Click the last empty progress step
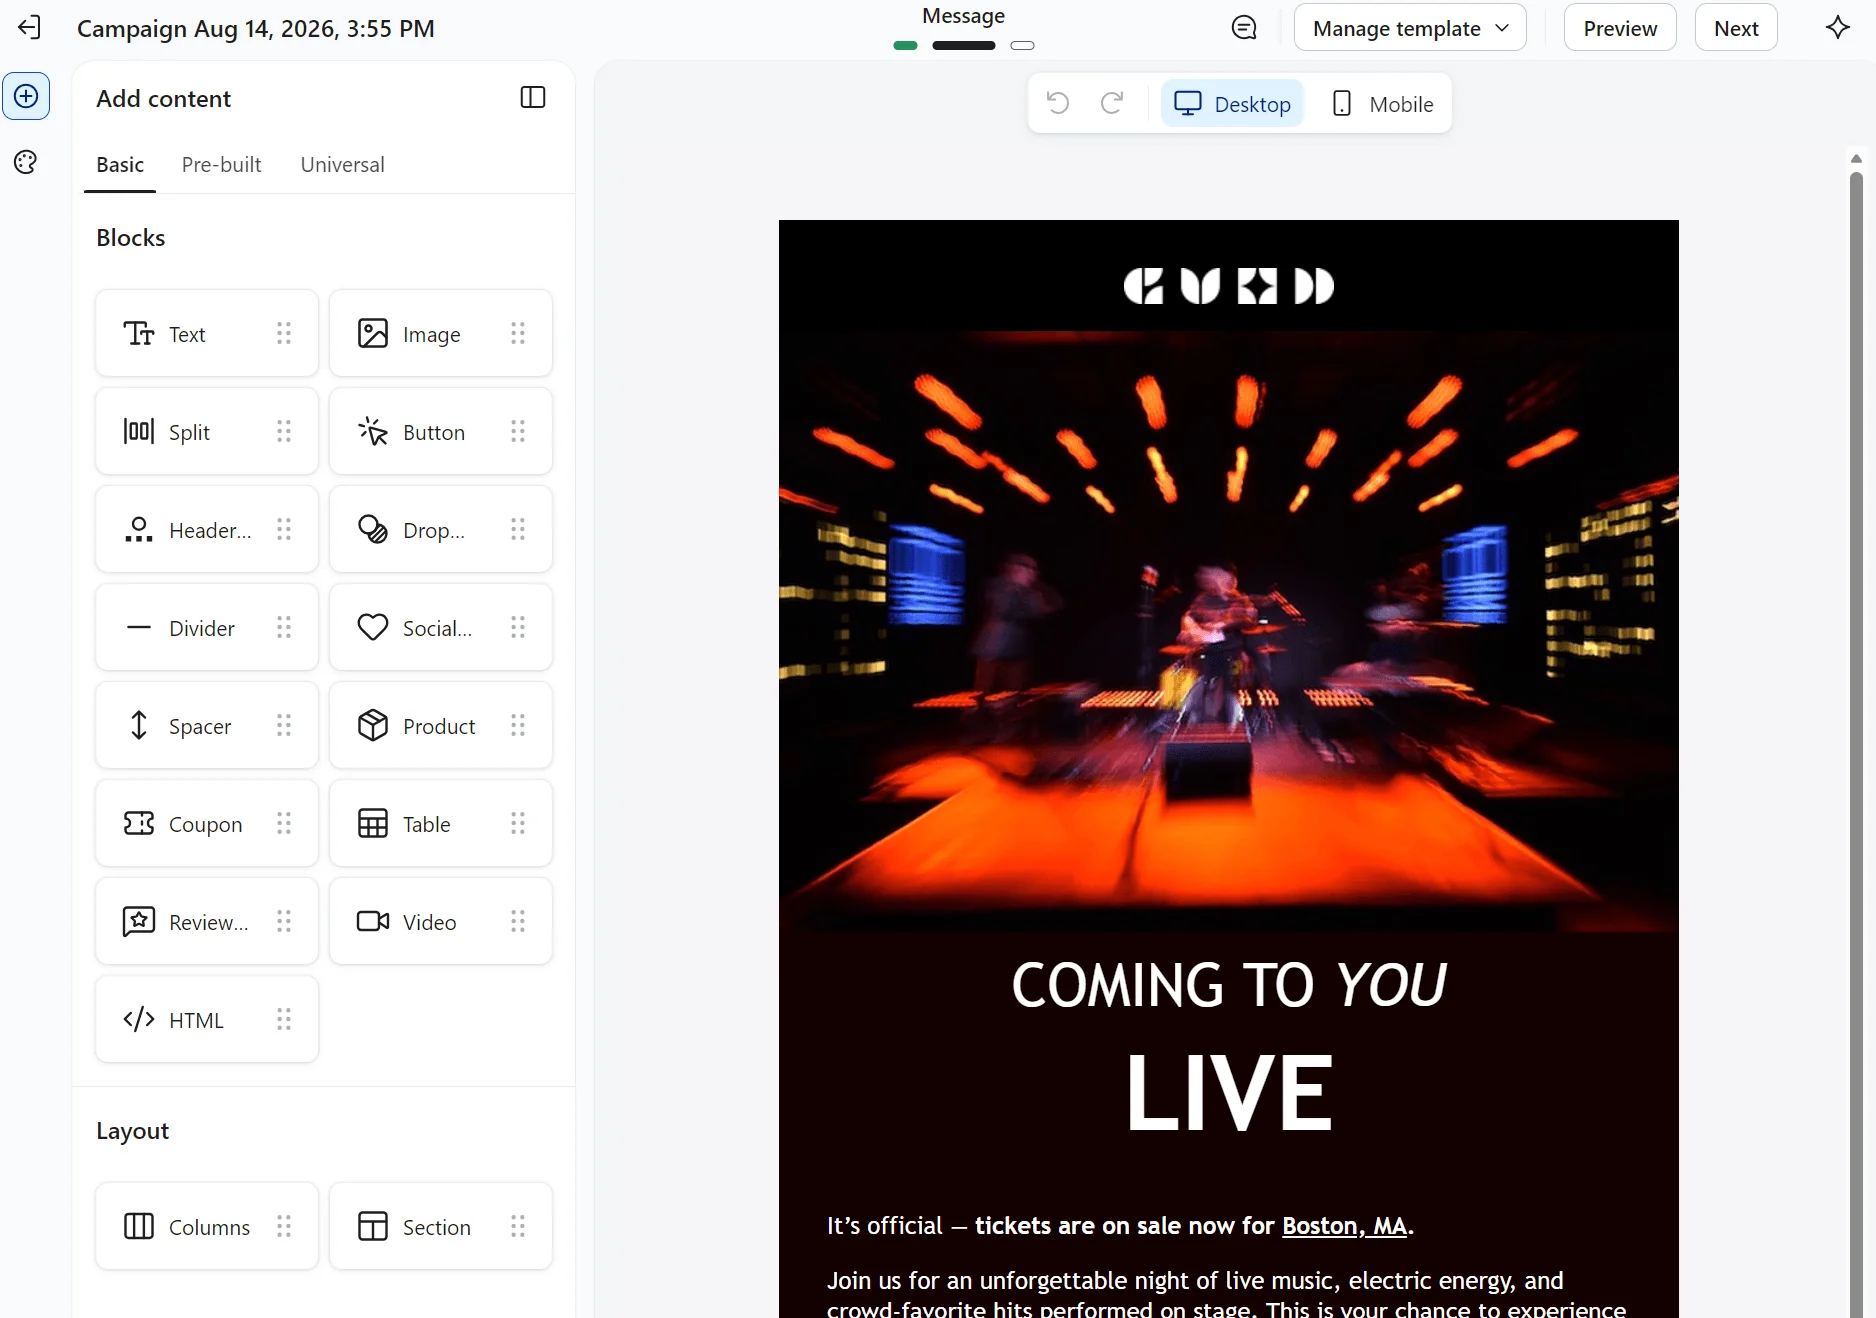This screenshot has height=1318, width=1876. pyautogui.click(x=1022, y=45)
